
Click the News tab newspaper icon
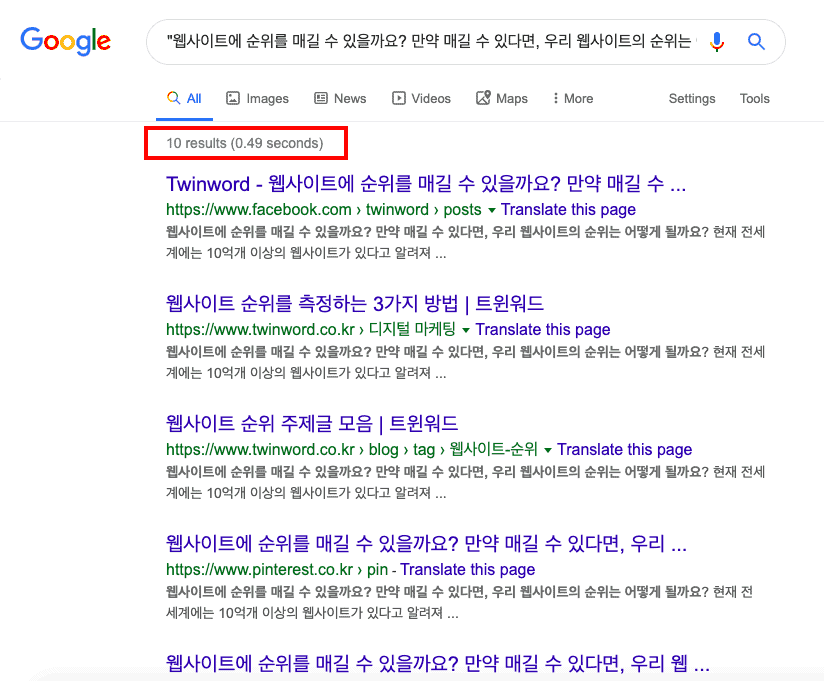click(321, 98)
